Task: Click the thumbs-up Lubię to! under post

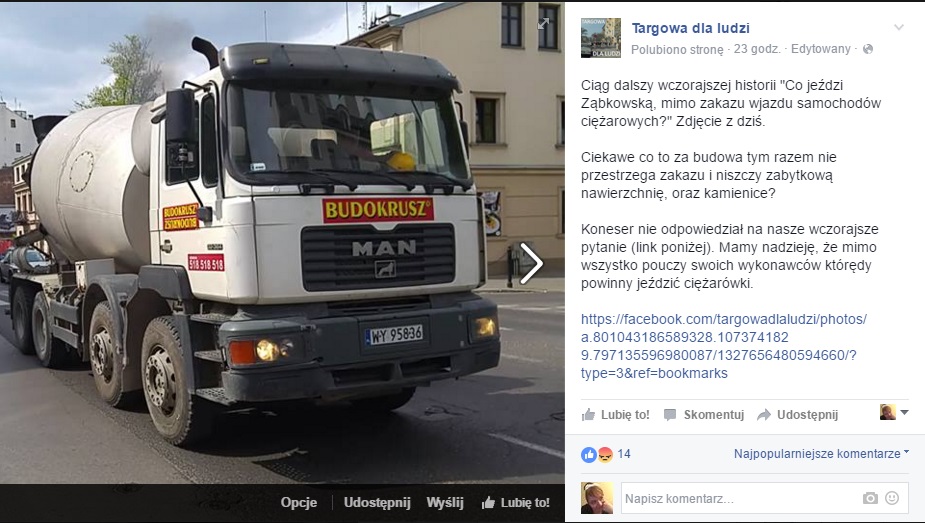Action: point(615,415)
